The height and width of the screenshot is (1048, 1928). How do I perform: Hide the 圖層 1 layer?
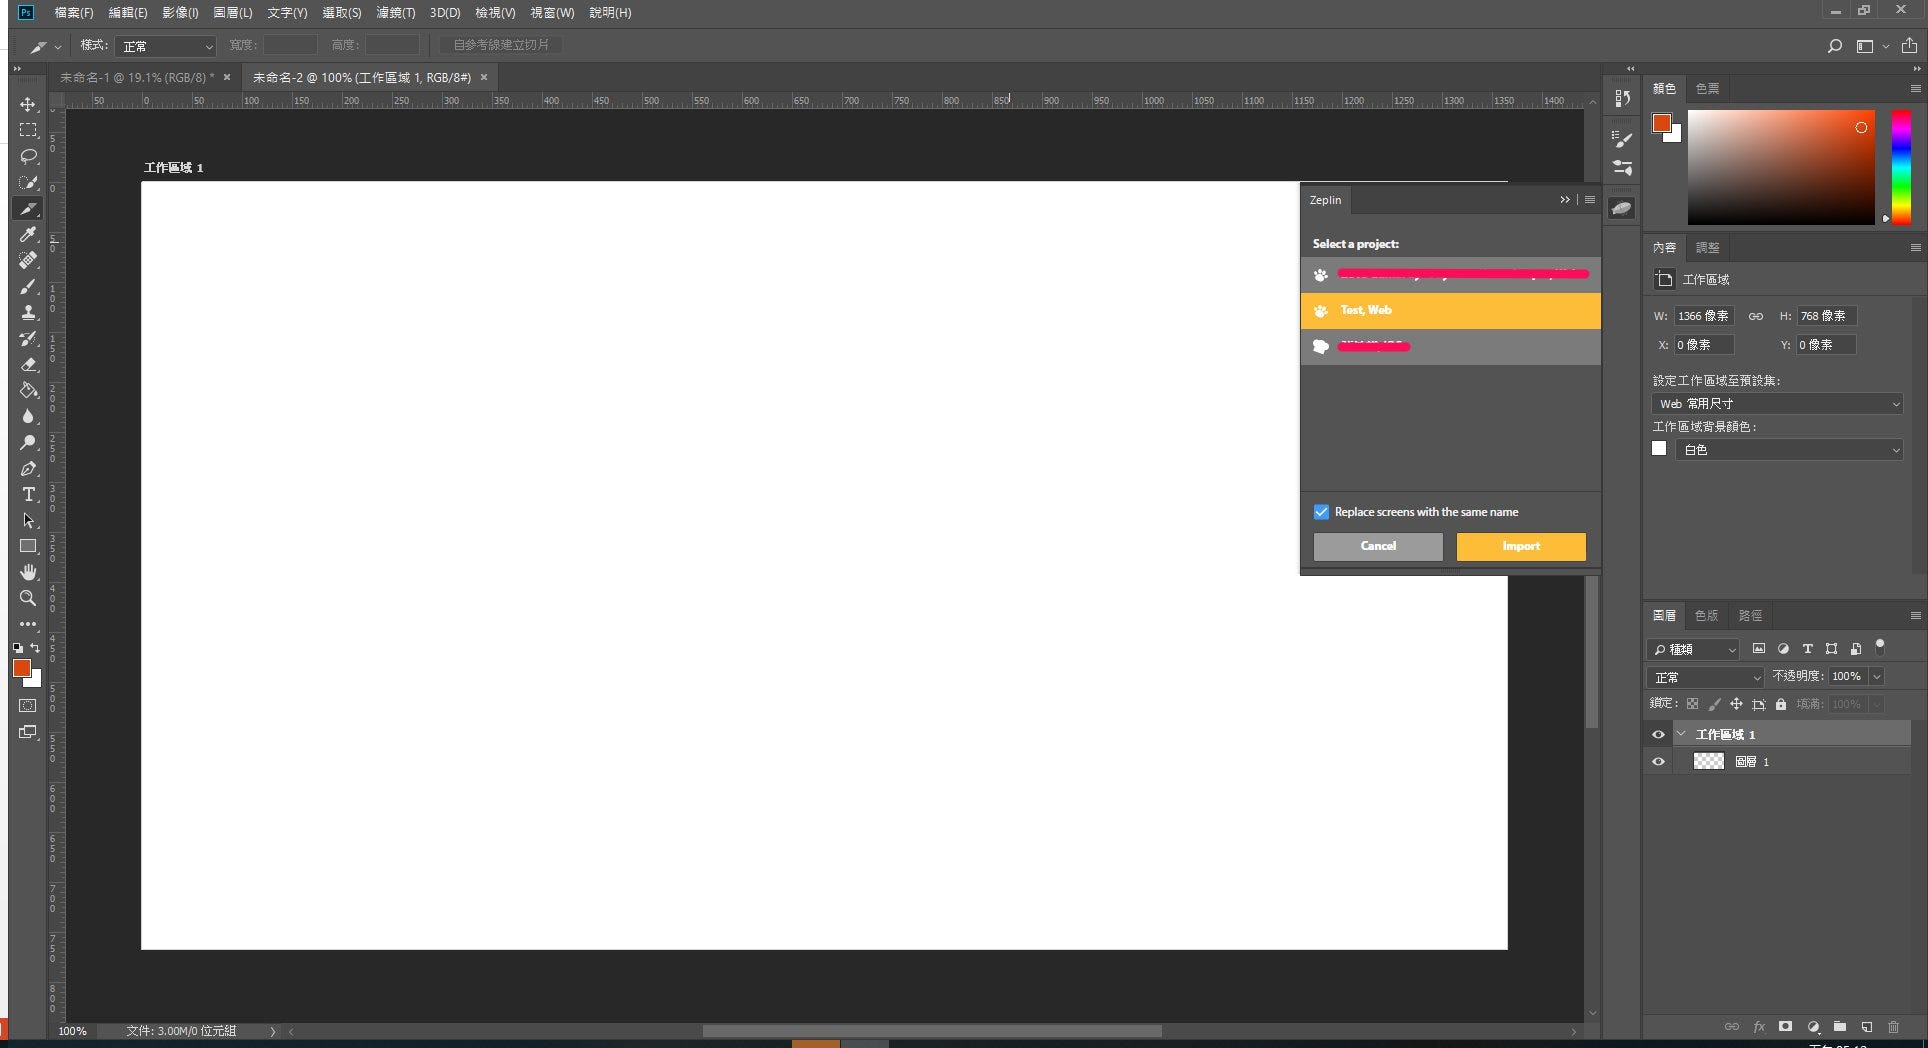point(1658,762)
